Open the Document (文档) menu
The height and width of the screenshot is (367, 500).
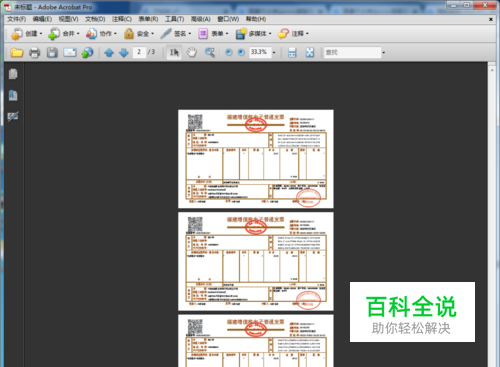pos(95,19)
